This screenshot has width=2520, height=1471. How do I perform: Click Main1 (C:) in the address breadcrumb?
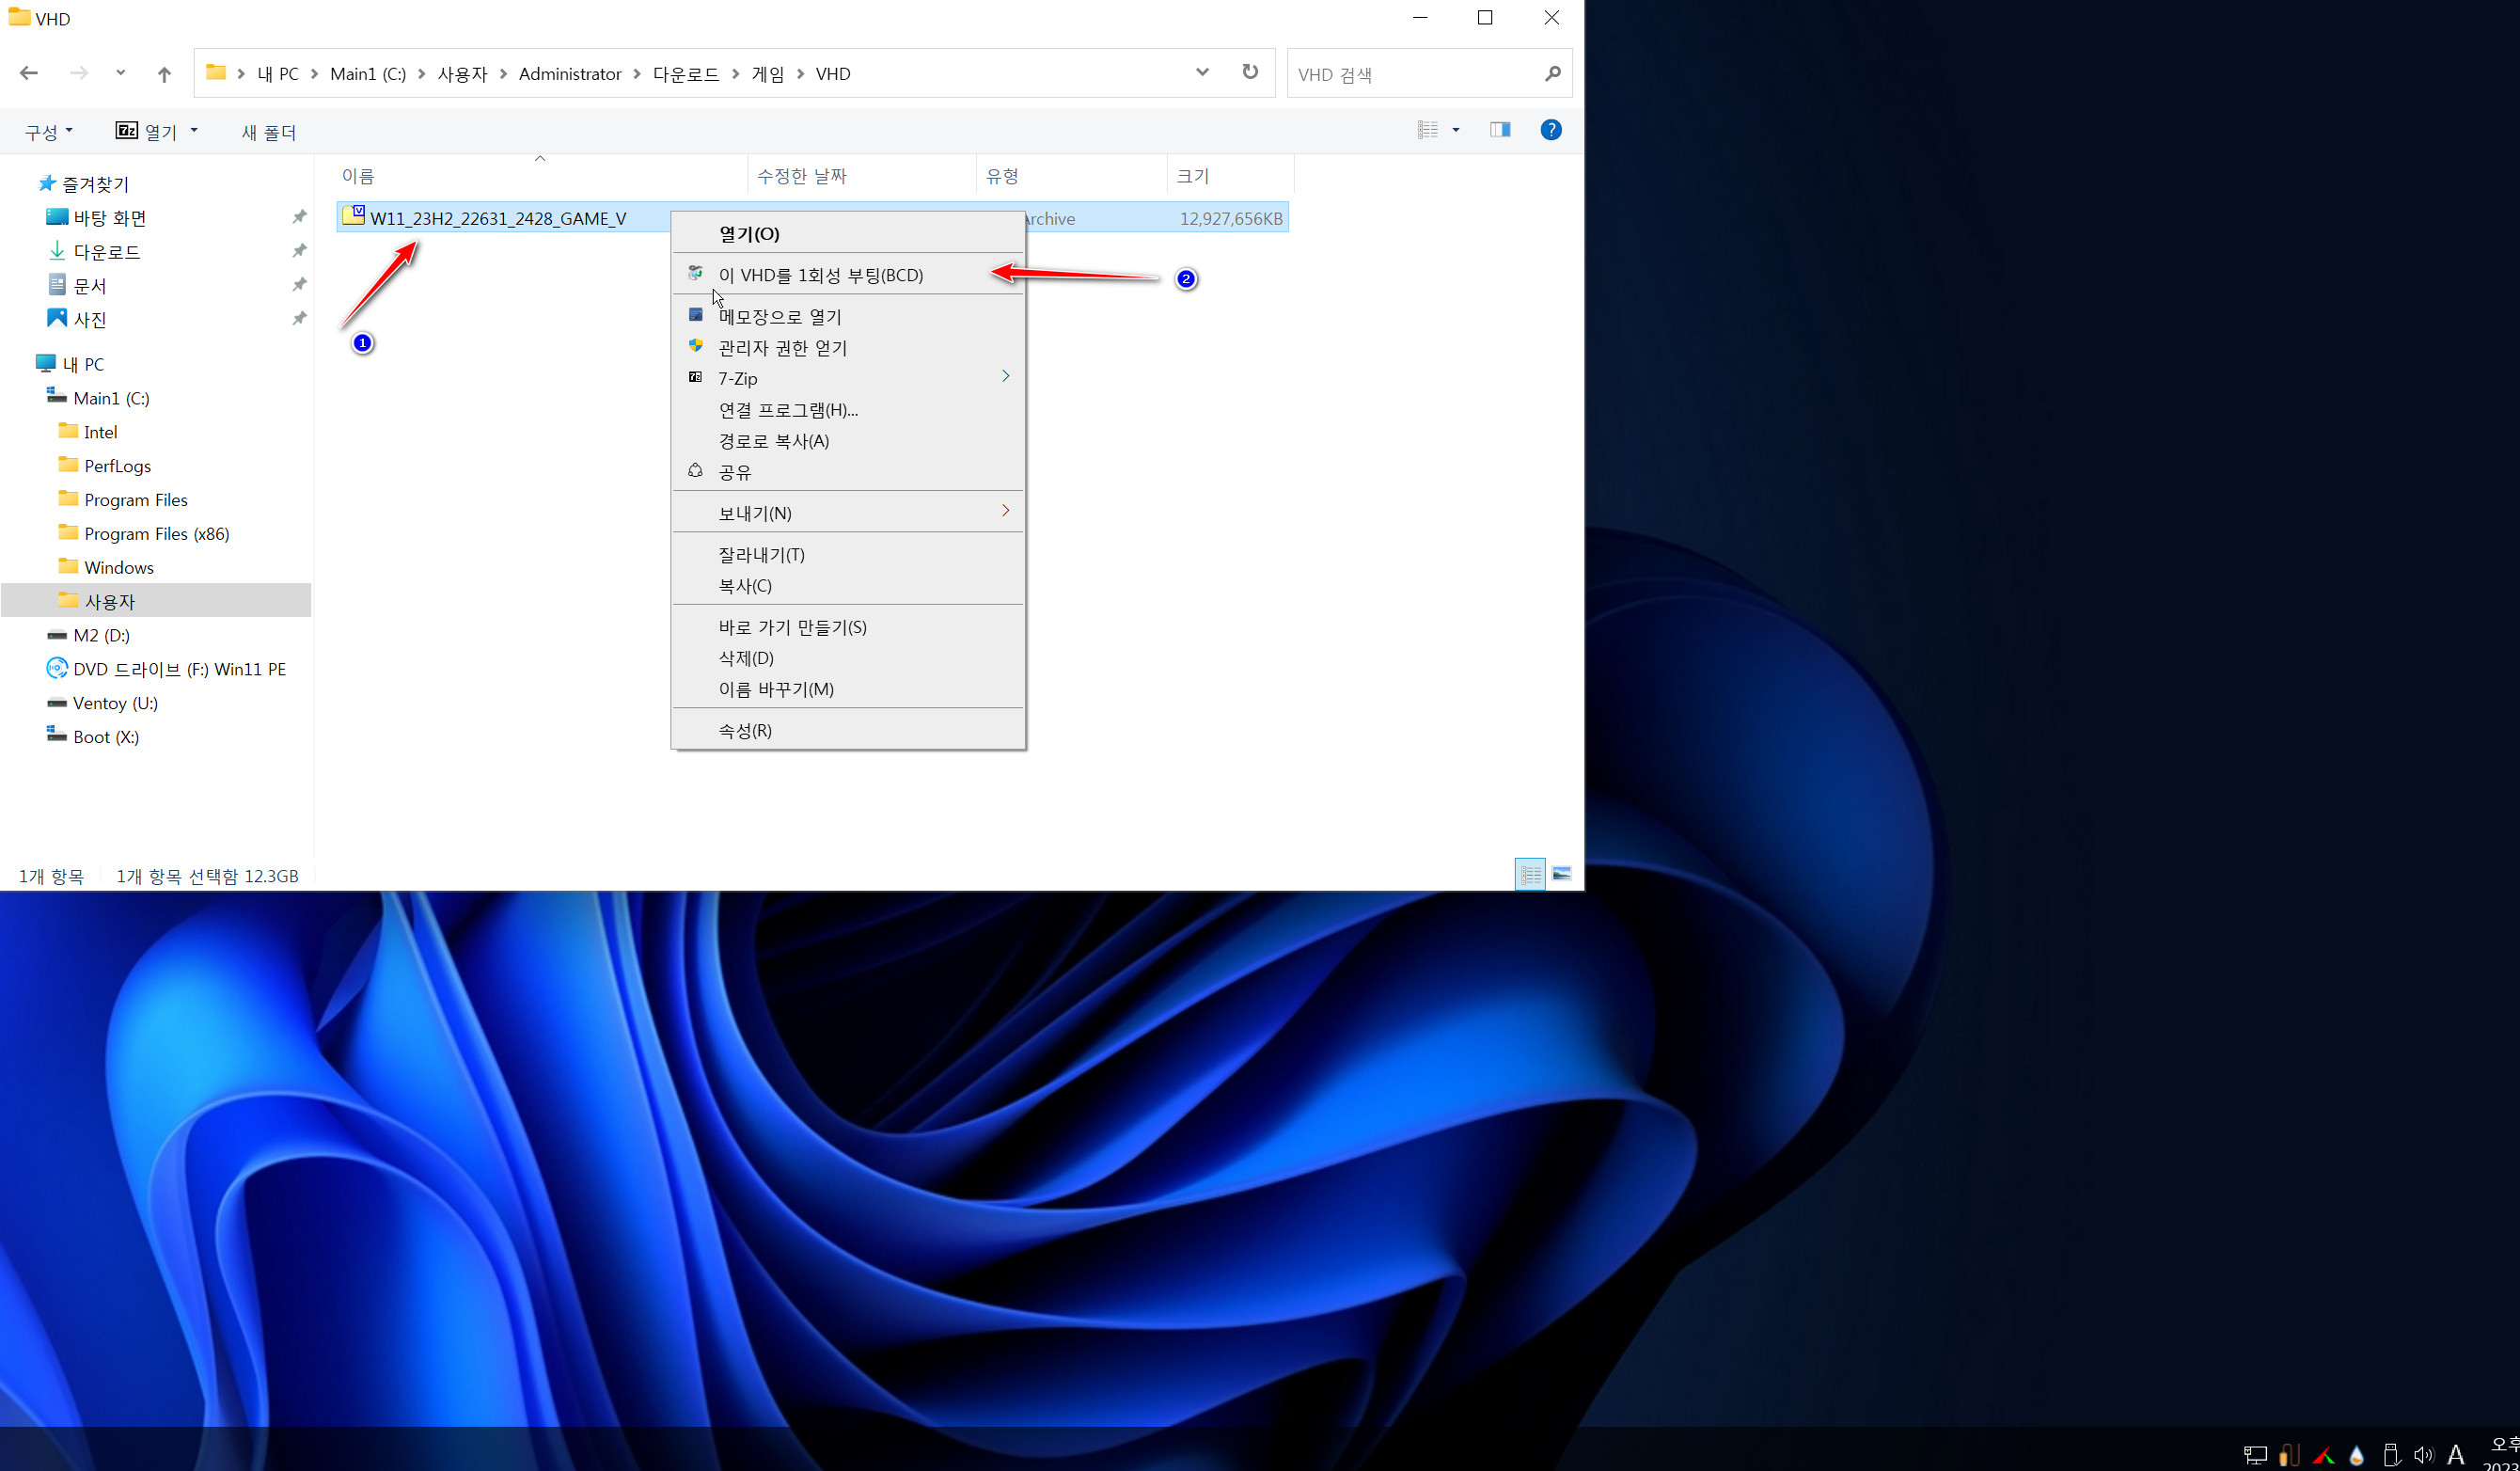click(367, 74)
